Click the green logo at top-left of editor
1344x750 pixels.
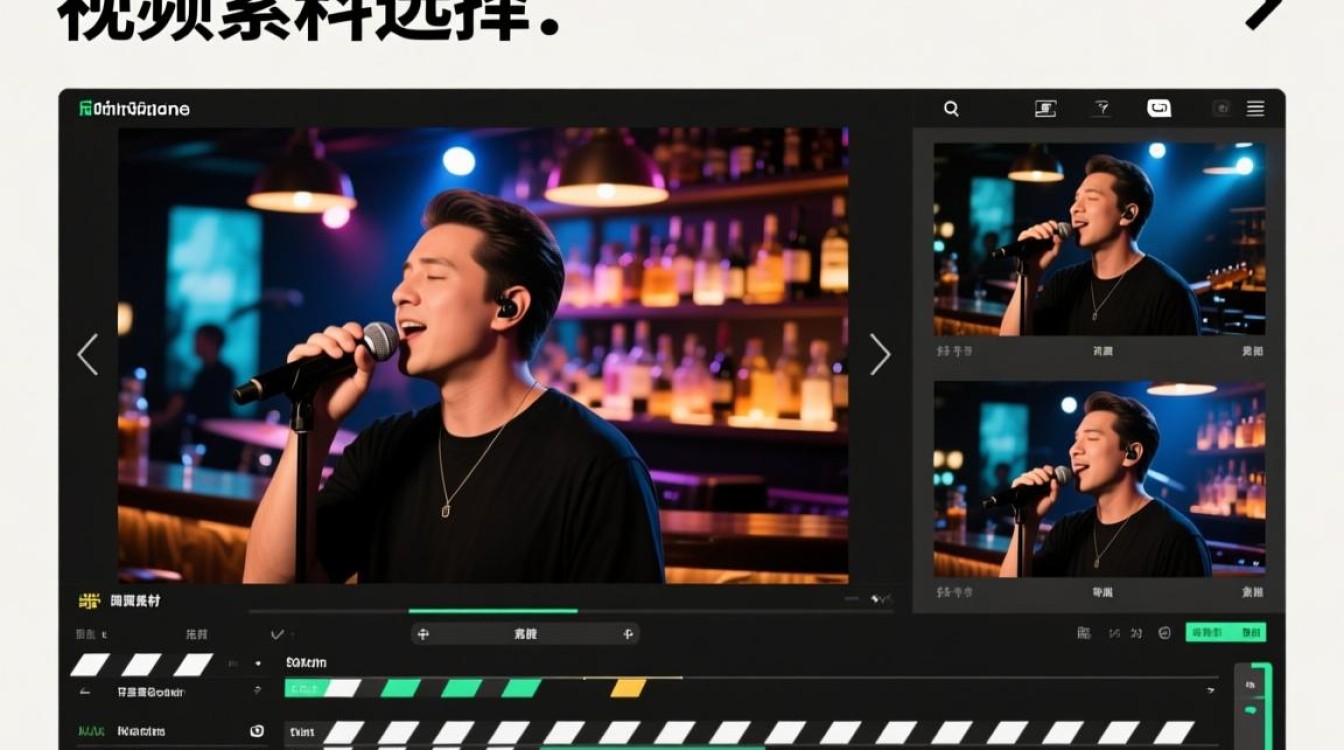point(85,108)
